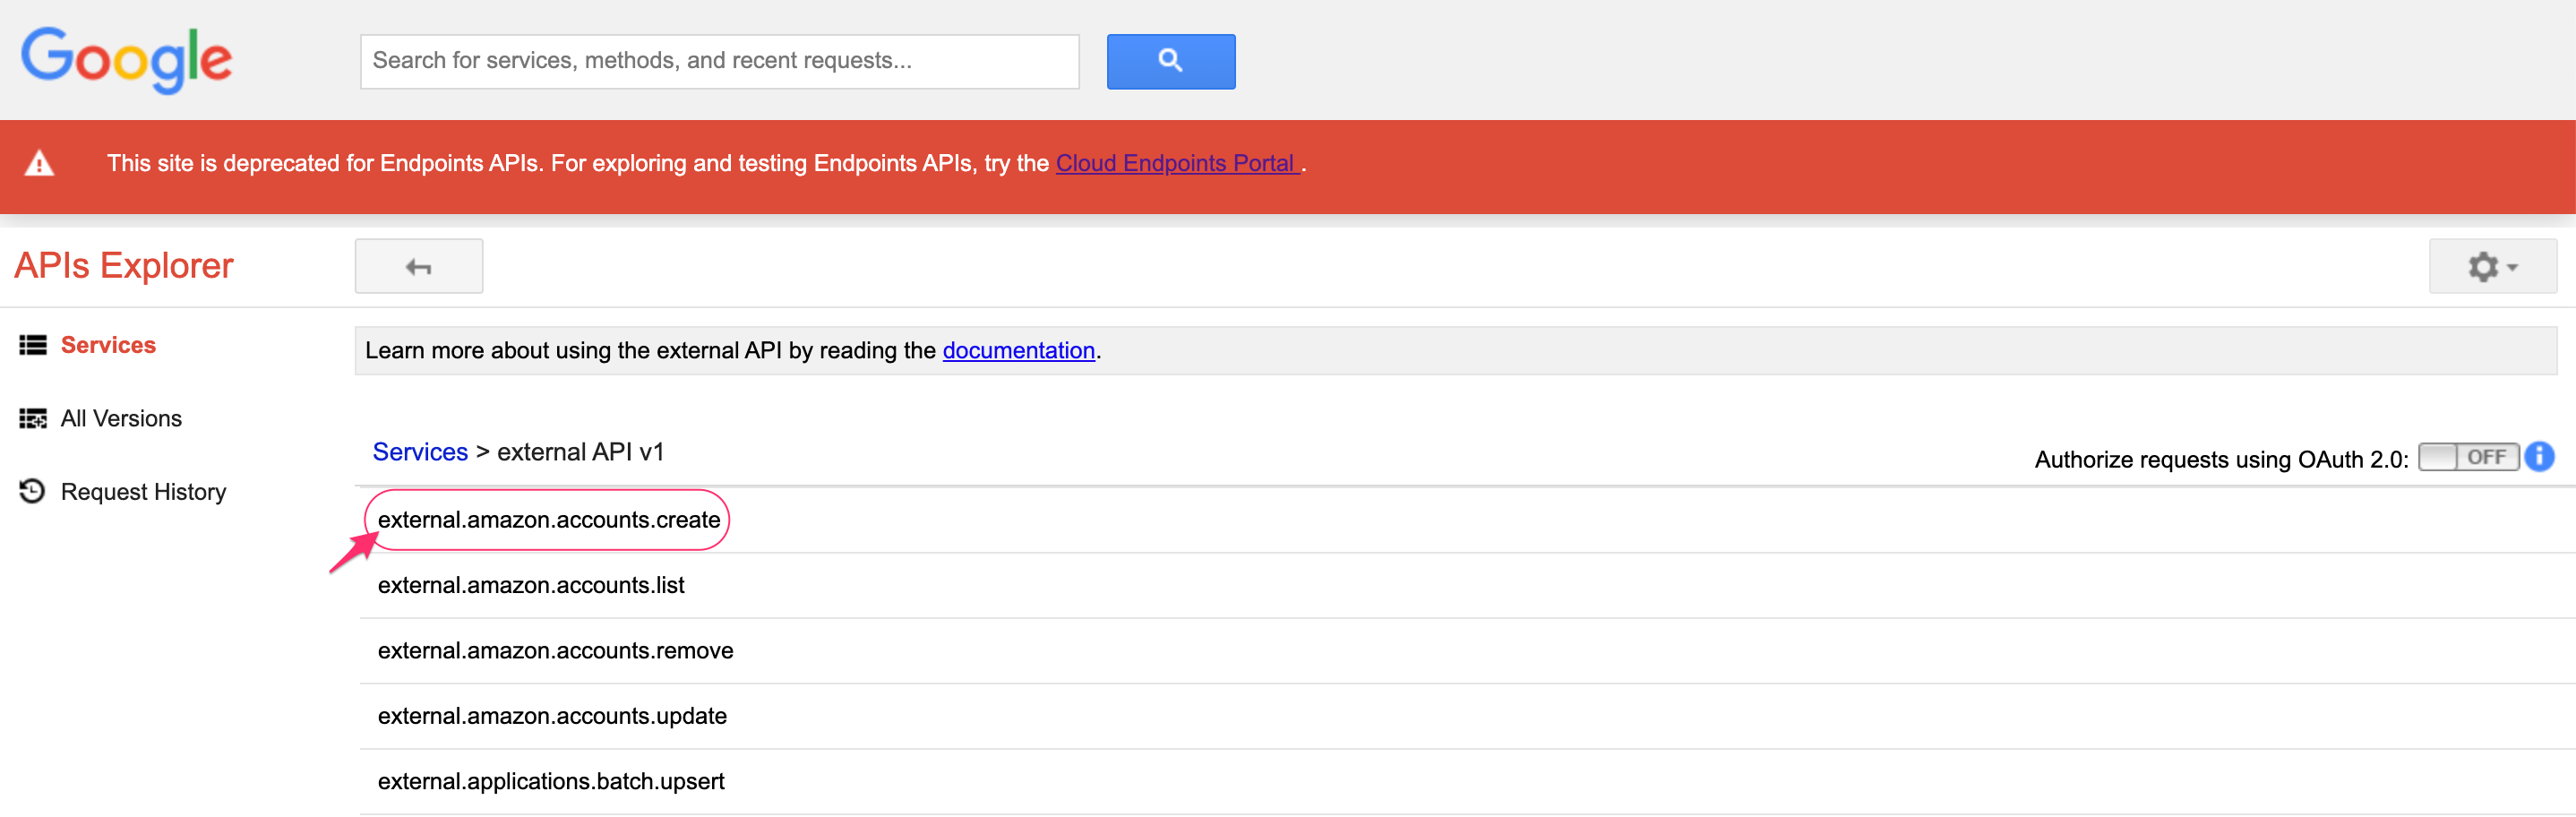2576x817 pixels.
Task: Choose Request History in the sidebar
Action: (143, 491)
